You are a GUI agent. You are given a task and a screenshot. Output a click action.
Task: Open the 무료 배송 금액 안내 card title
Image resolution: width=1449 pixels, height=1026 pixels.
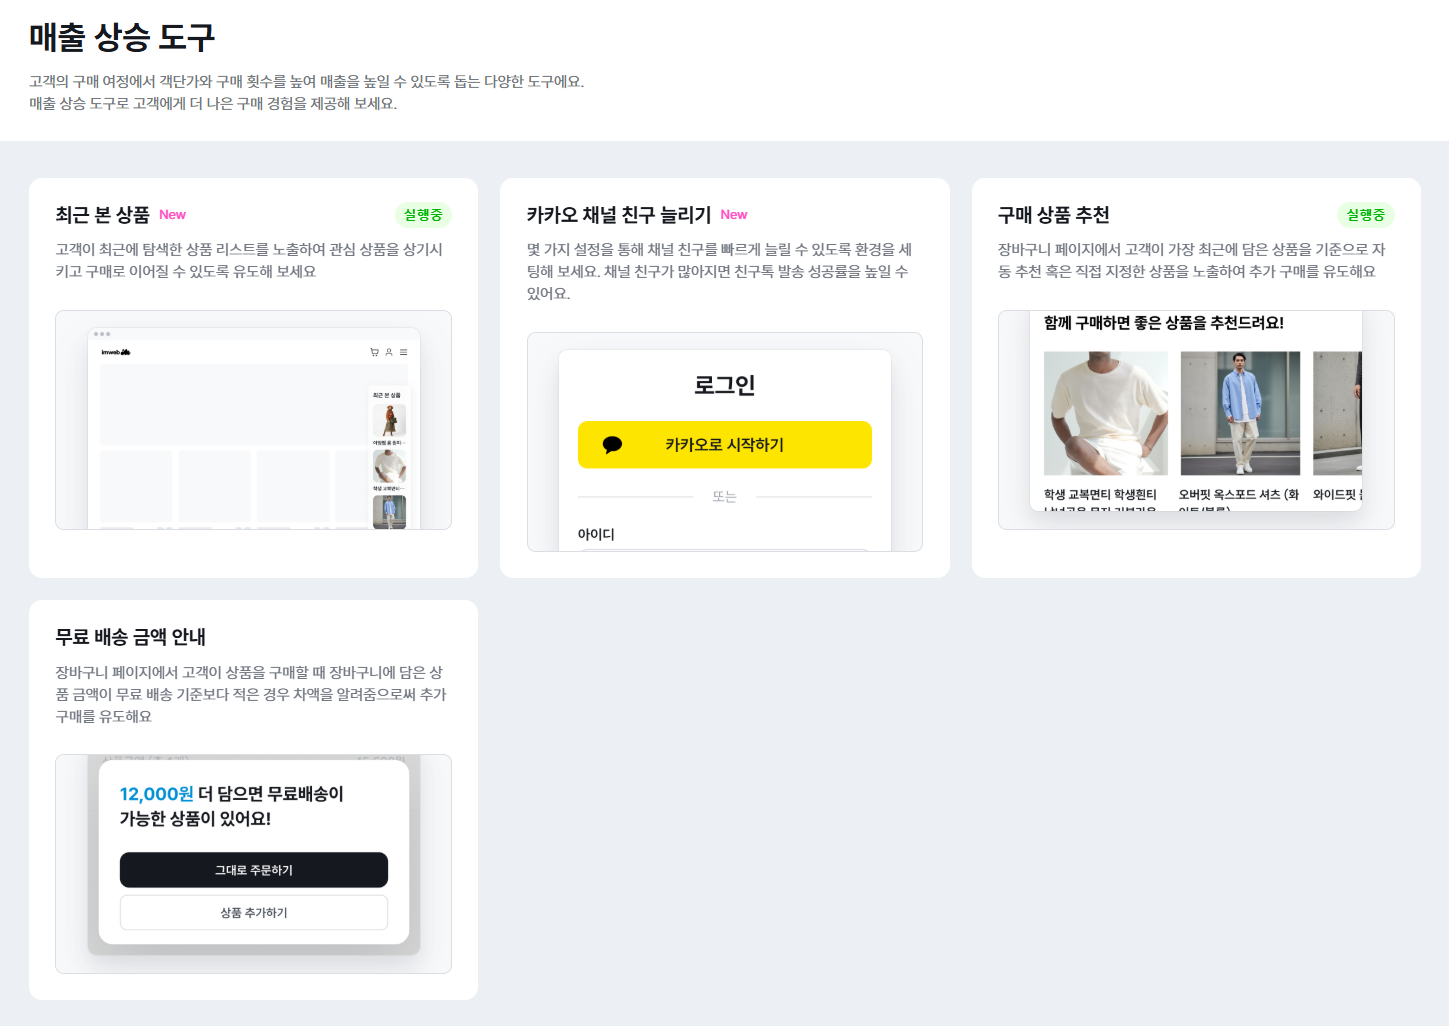[x=130, y=637]
